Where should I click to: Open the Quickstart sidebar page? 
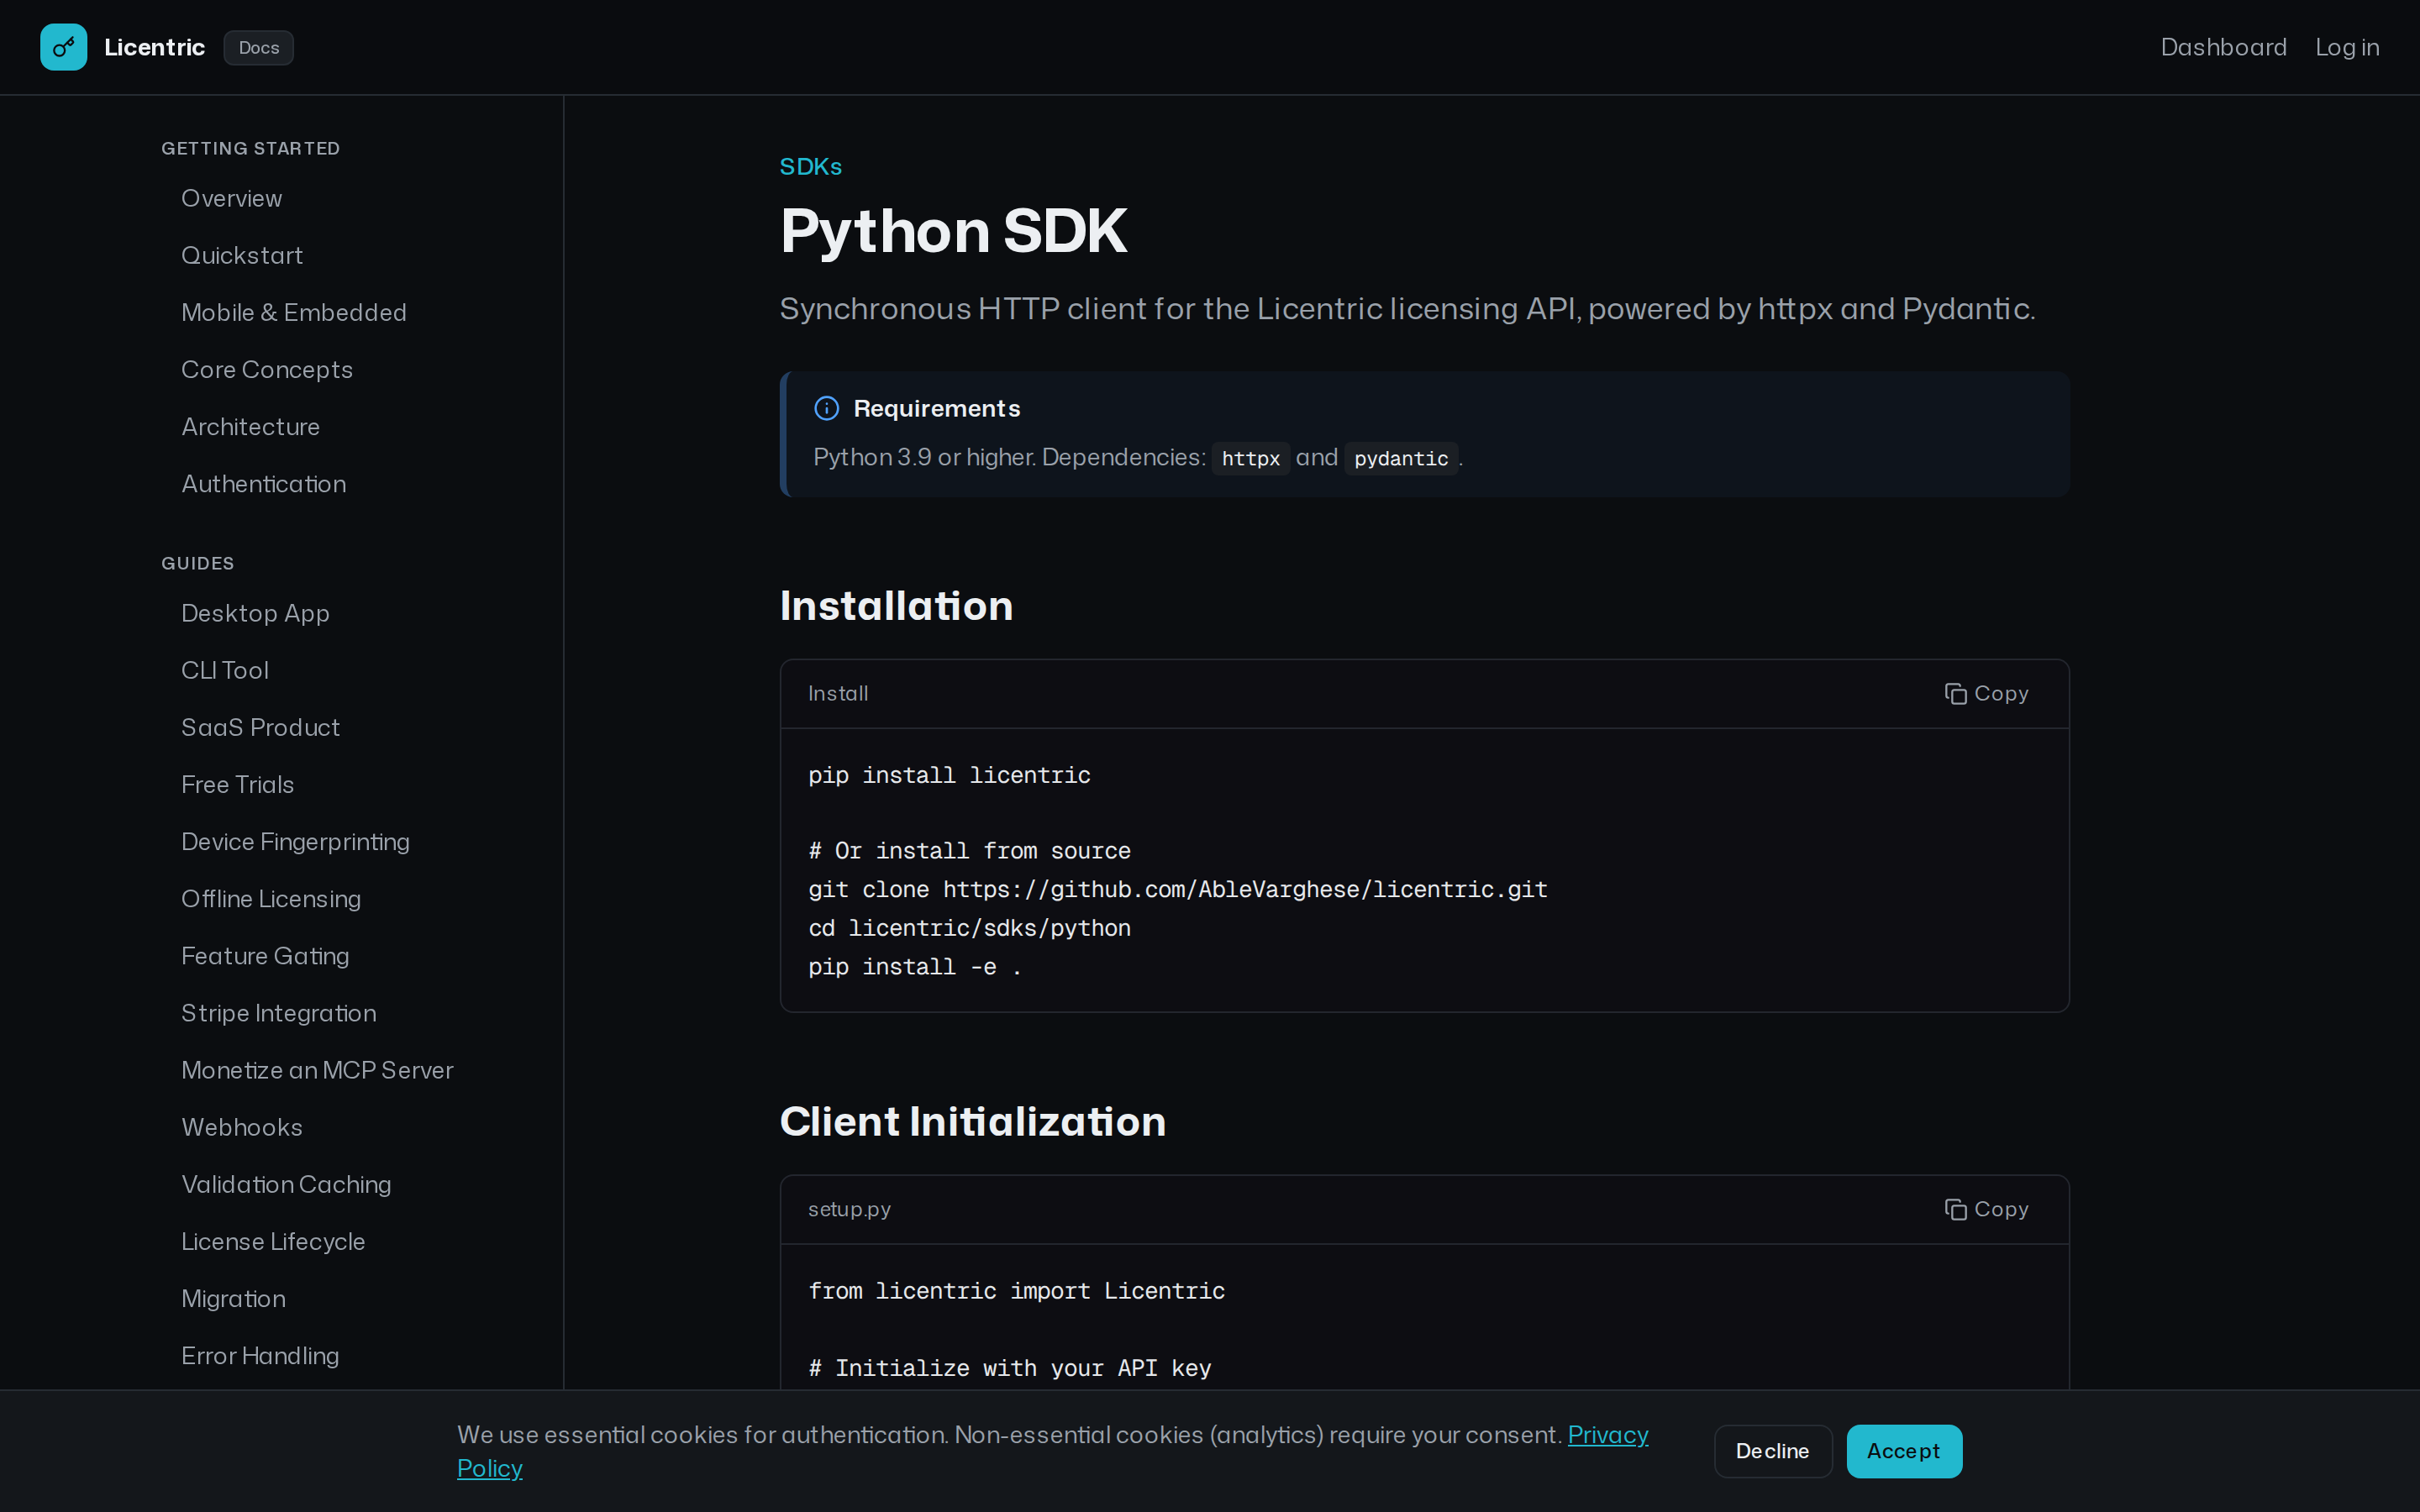[x=241, y=255]
